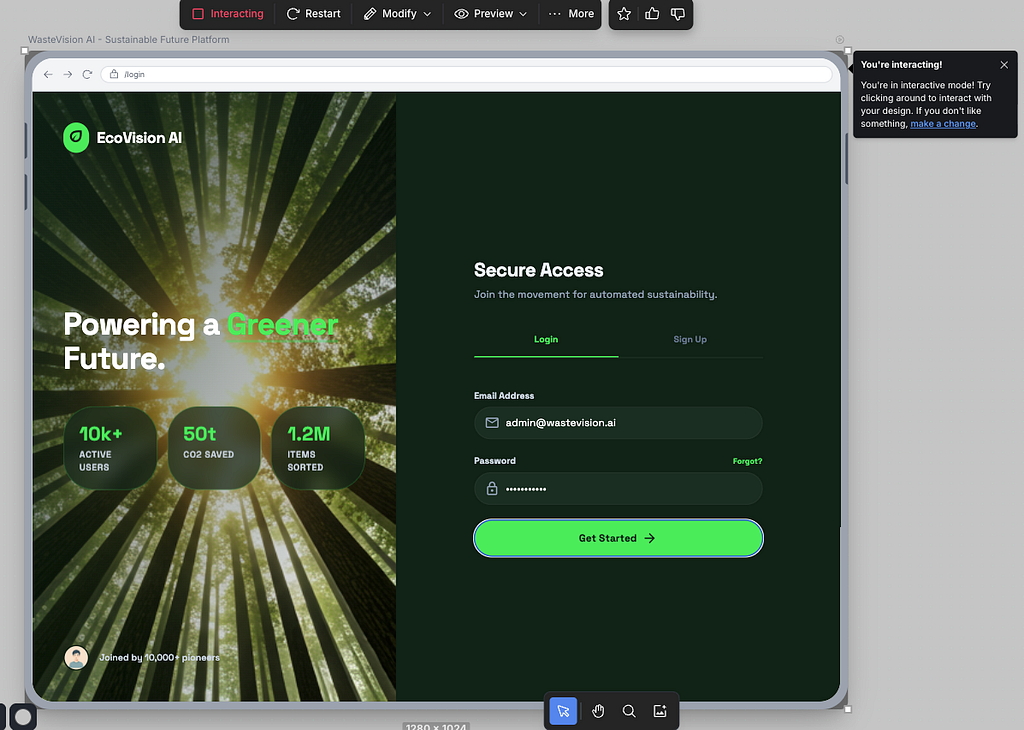The image size is (1024, 730).
Task: Click the Joined by 10,000+ pioneers text
Action: (x=159, y=658)
